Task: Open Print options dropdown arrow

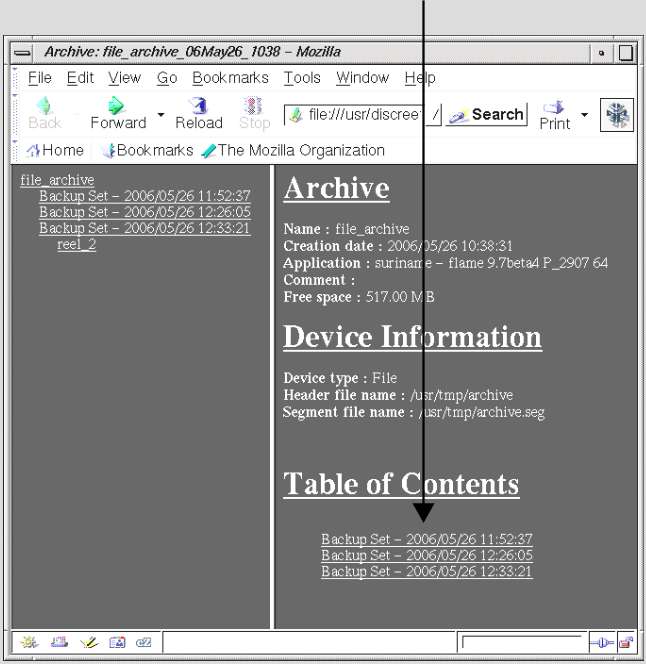Action: pos(585,113)
